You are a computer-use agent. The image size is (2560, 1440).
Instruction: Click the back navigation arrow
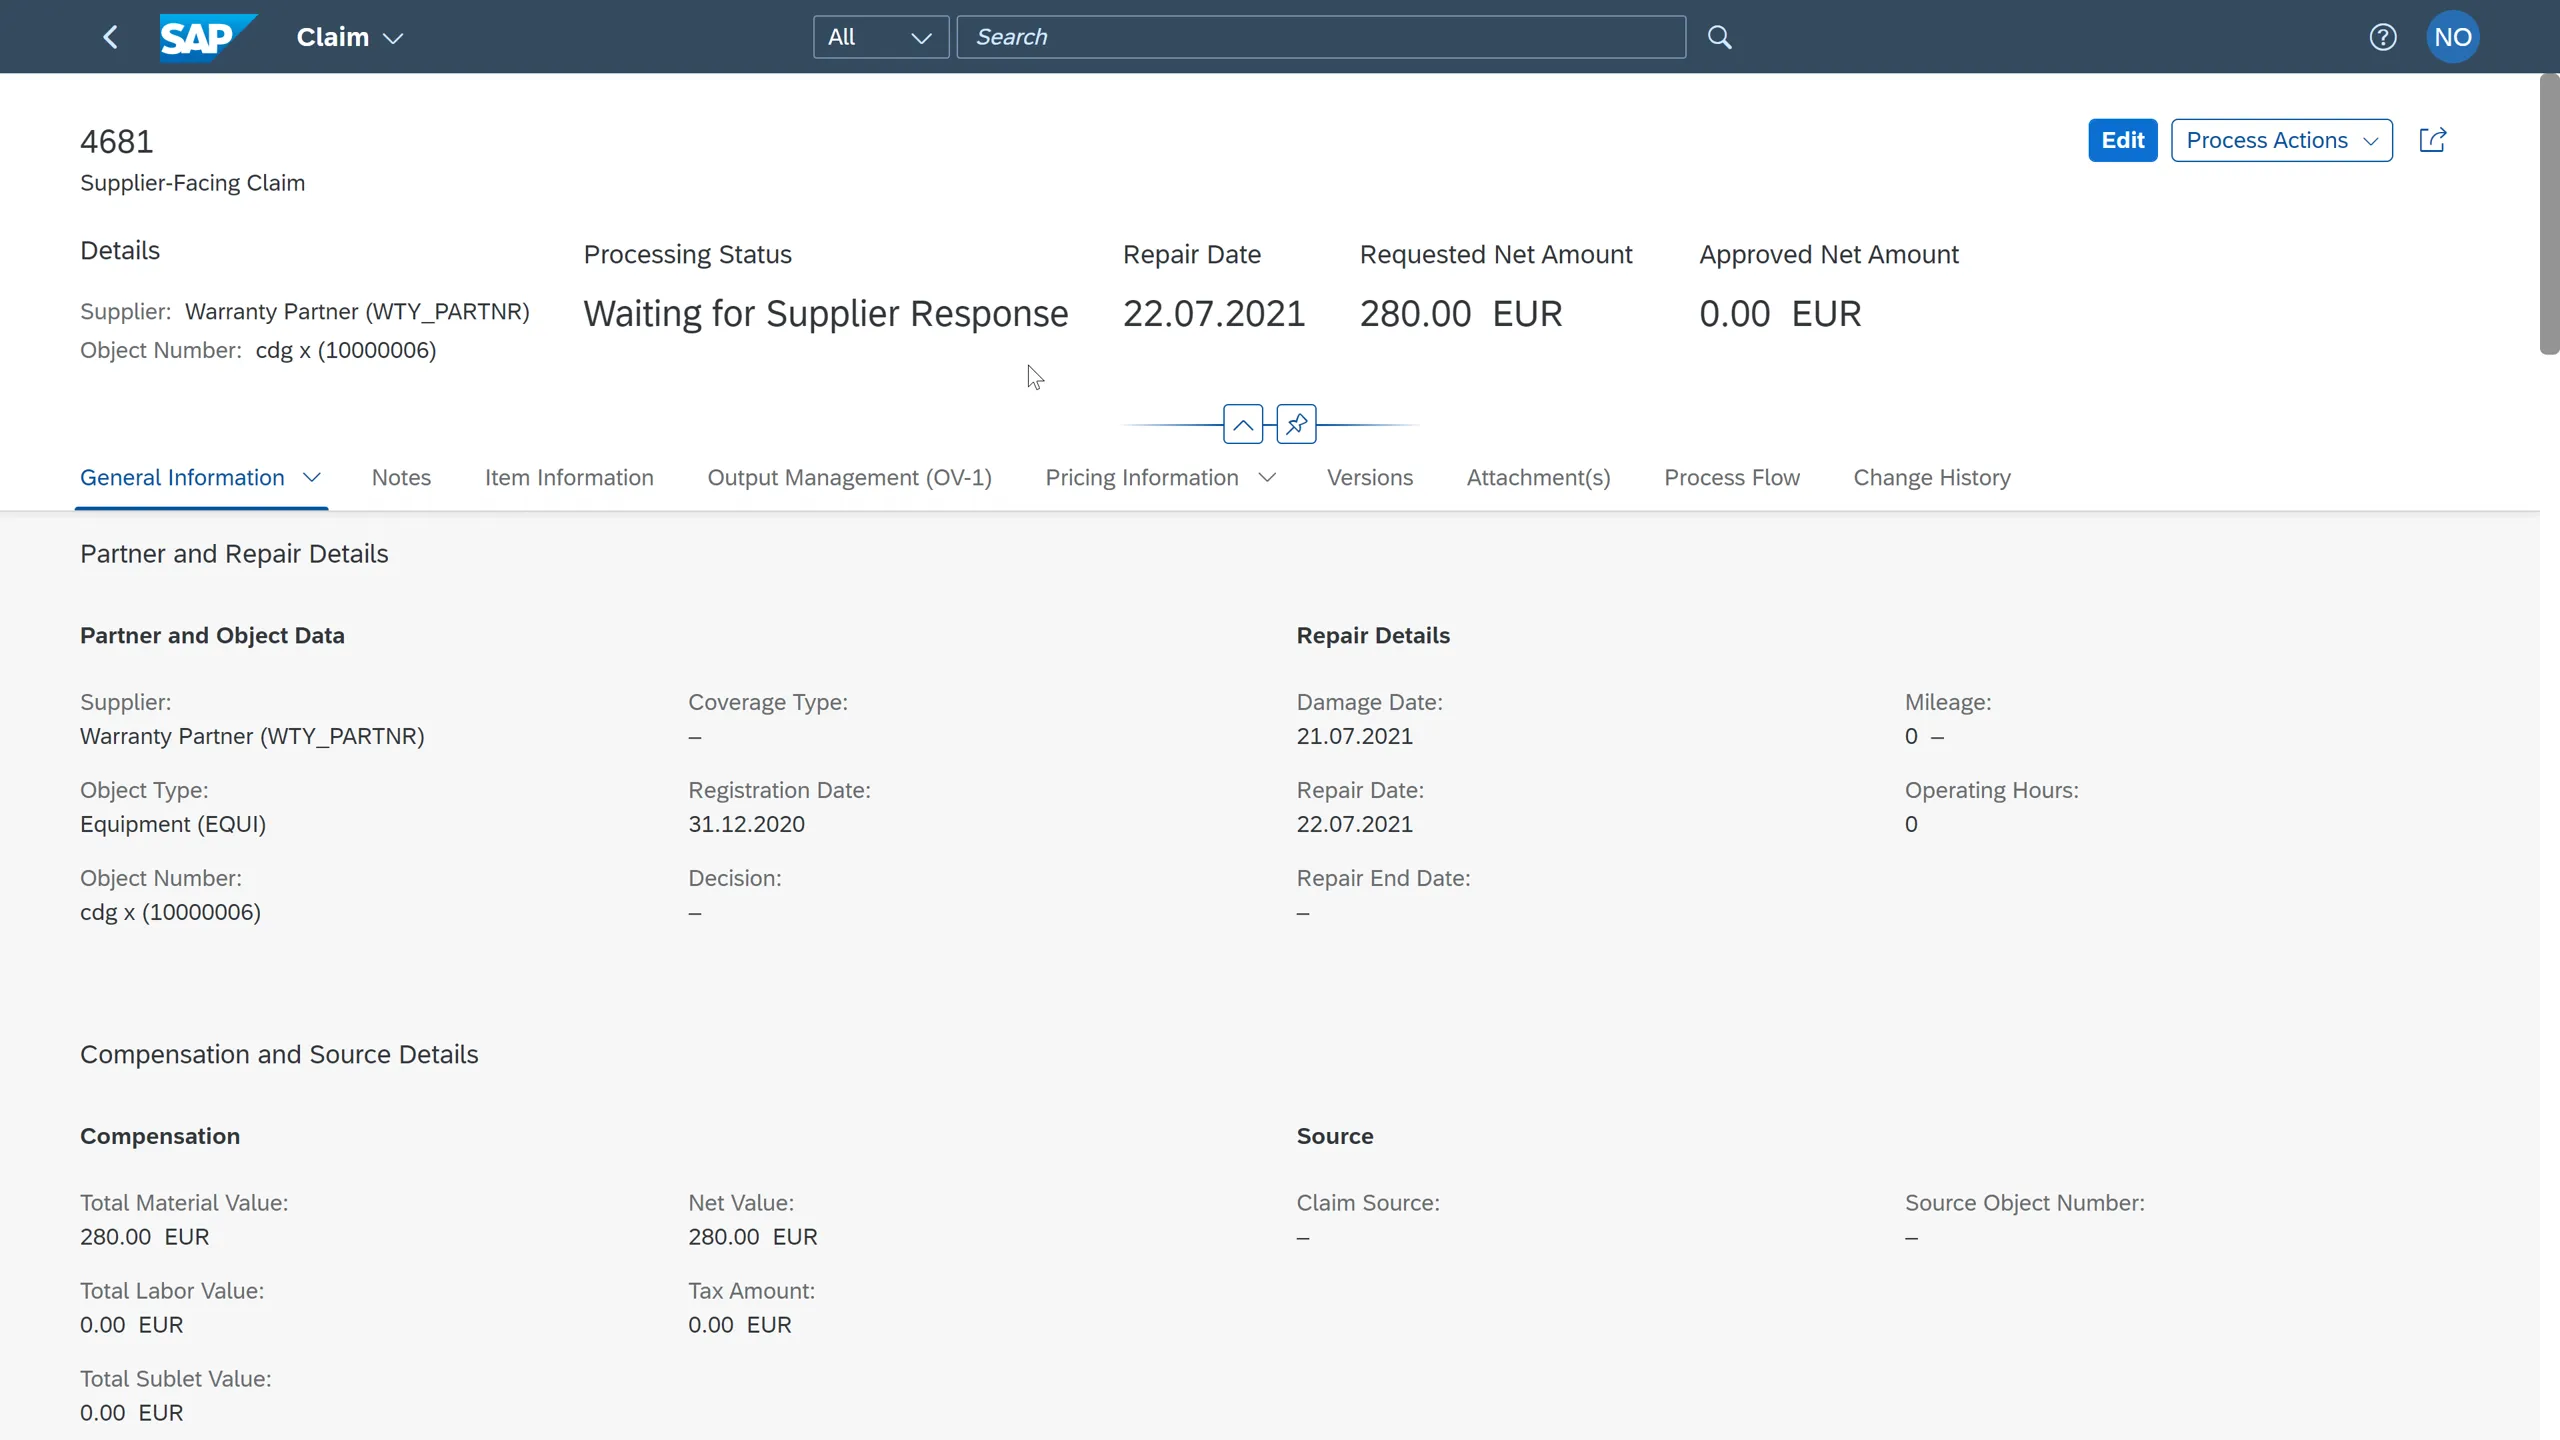click(110, 36)
